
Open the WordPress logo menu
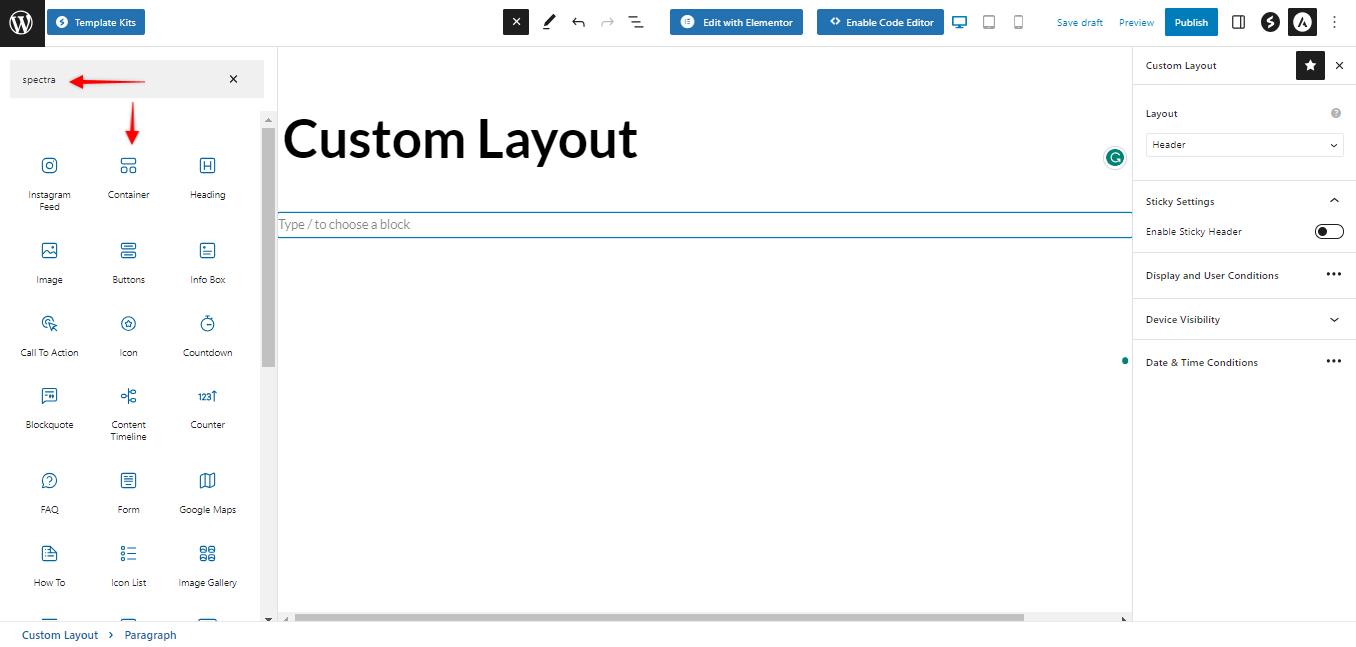click(21, 22)
